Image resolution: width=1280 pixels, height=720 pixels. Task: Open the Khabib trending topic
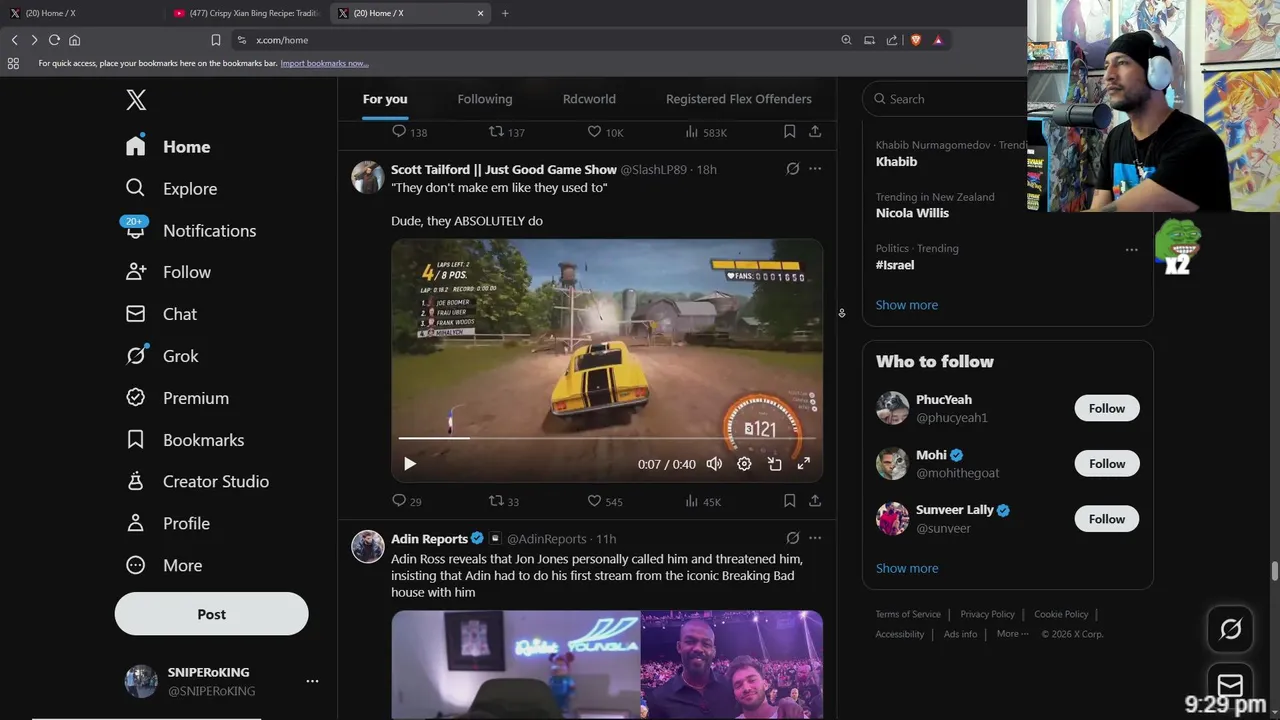[896, 161]
